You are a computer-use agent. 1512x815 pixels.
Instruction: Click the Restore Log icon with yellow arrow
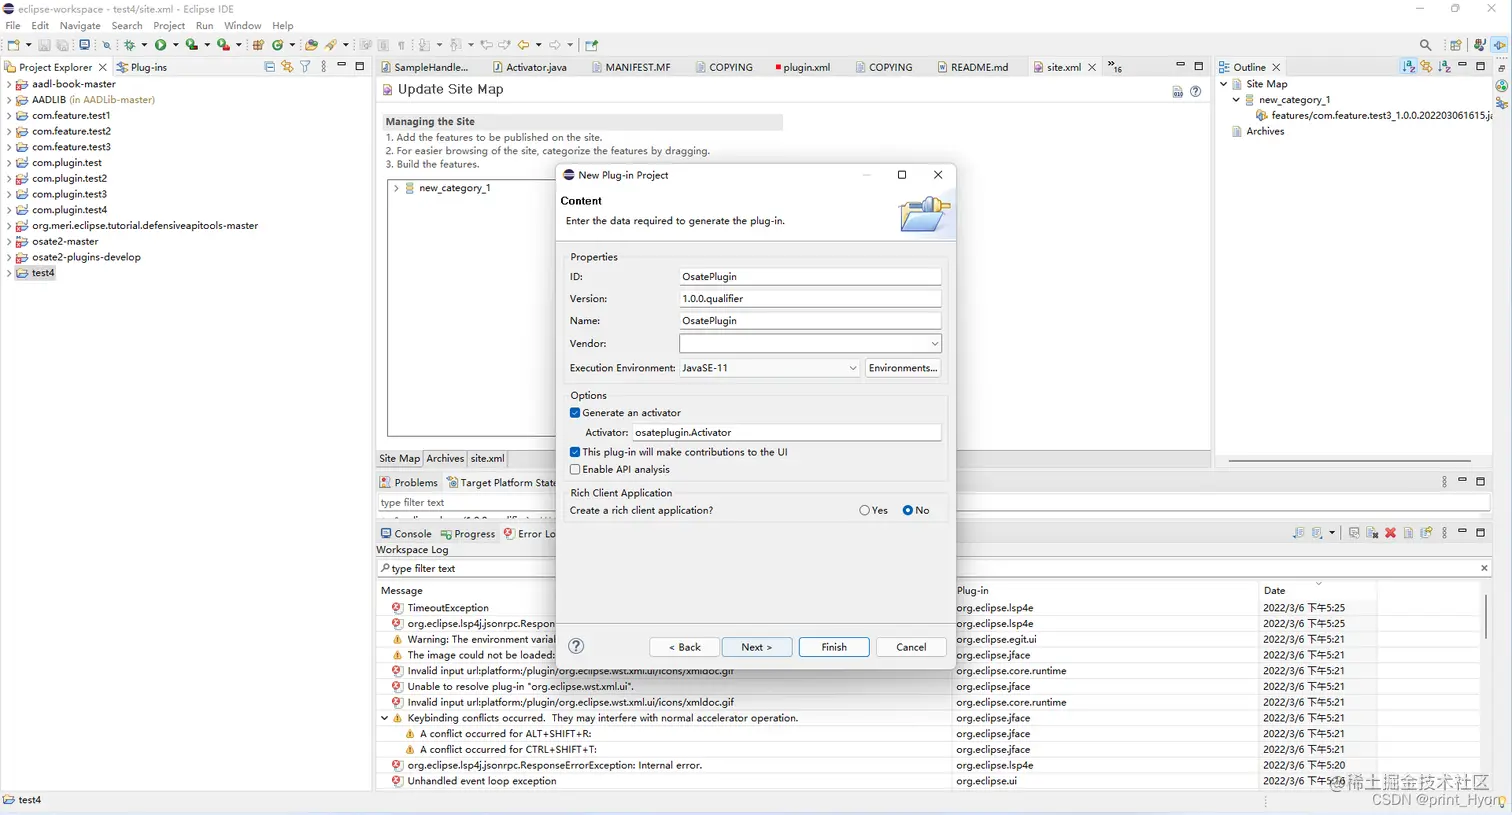pyautogui.click(x=1426, y=533)
